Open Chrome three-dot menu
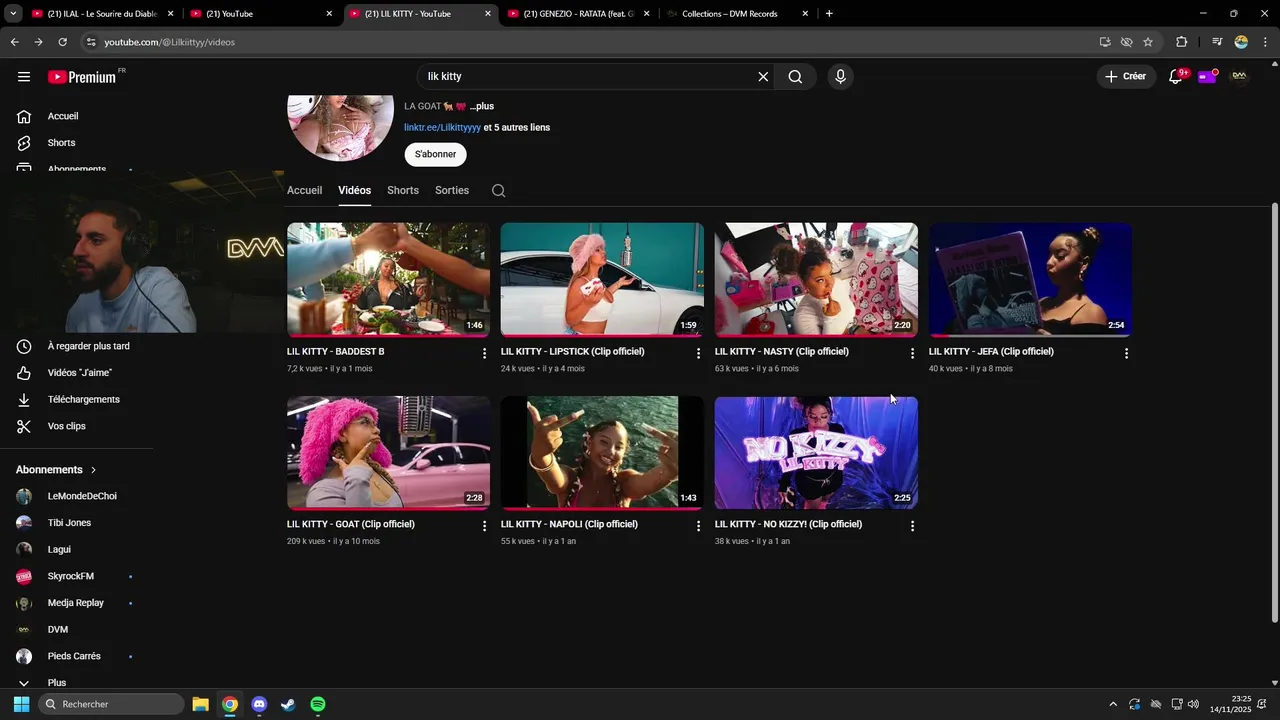Image resolution: width=1280 pixels, height=720 pixels. (1266, 42)
